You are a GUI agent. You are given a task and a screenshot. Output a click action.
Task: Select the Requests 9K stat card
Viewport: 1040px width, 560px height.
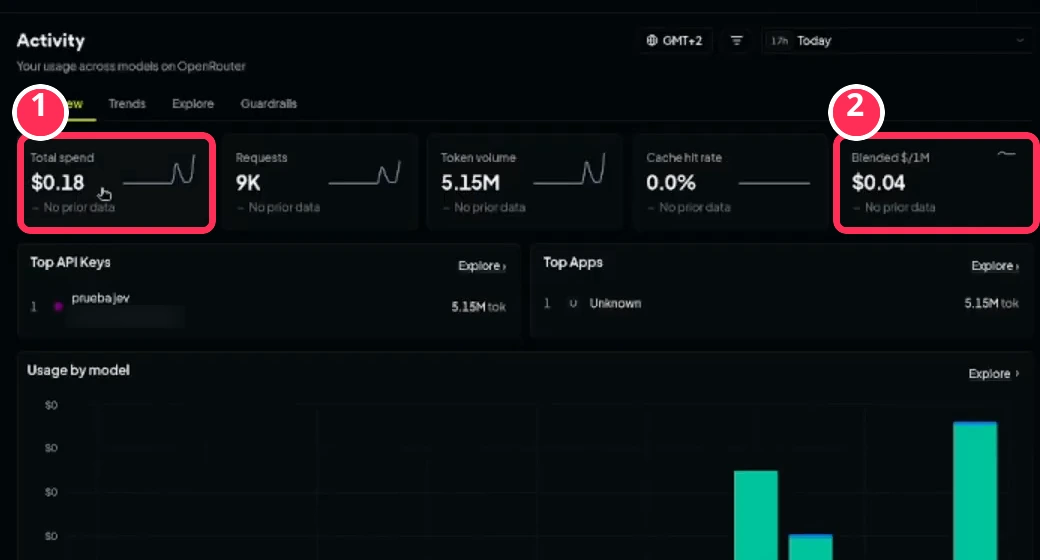(320, 182)
